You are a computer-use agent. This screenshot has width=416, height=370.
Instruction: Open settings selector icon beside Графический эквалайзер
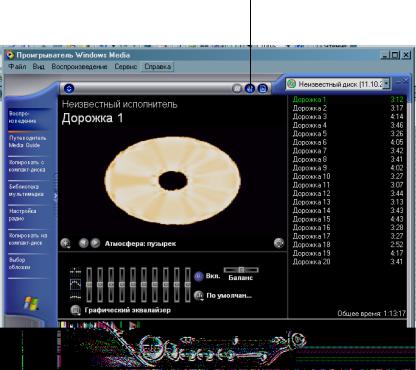(x=76, y=310)
